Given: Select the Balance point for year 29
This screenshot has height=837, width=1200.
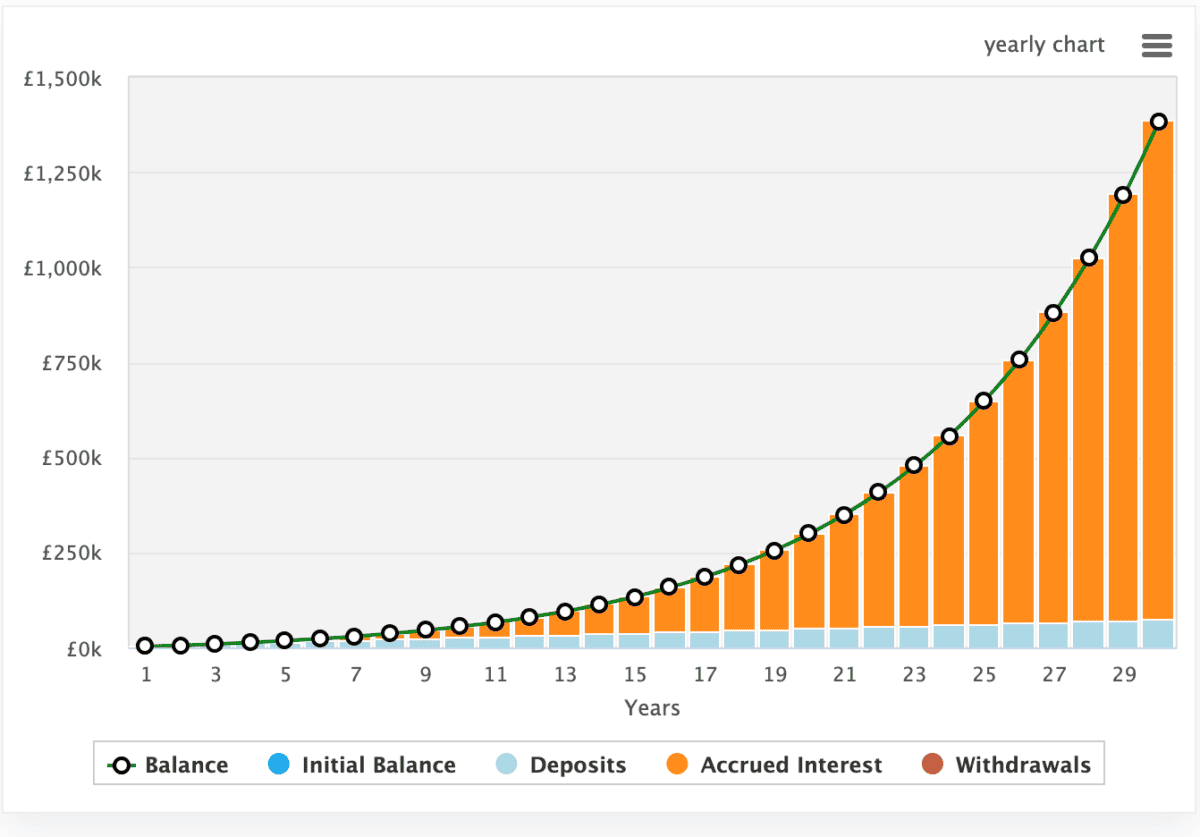Looking at the screenshot, I should [x=1123, y=195].
